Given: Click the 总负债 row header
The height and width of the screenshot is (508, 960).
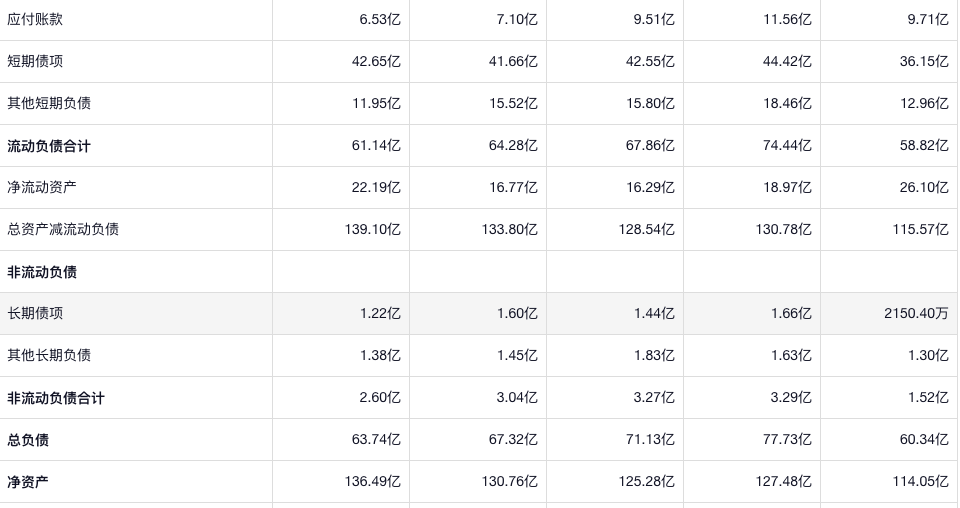Looking at the screenshot, I should [x=28, y=440].
